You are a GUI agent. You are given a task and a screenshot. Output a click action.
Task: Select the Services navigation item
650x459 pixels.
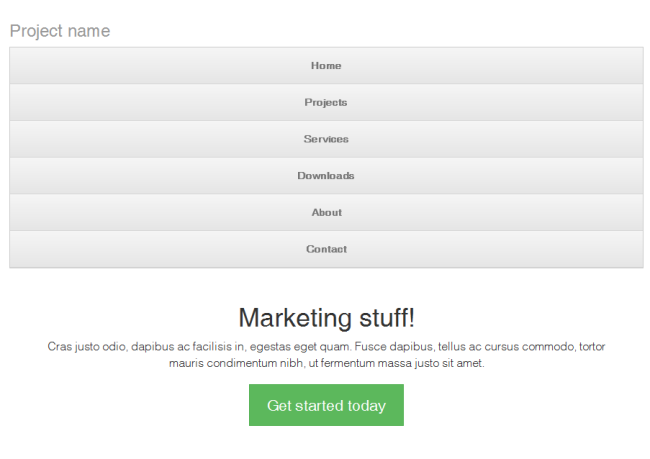point(326,139)
